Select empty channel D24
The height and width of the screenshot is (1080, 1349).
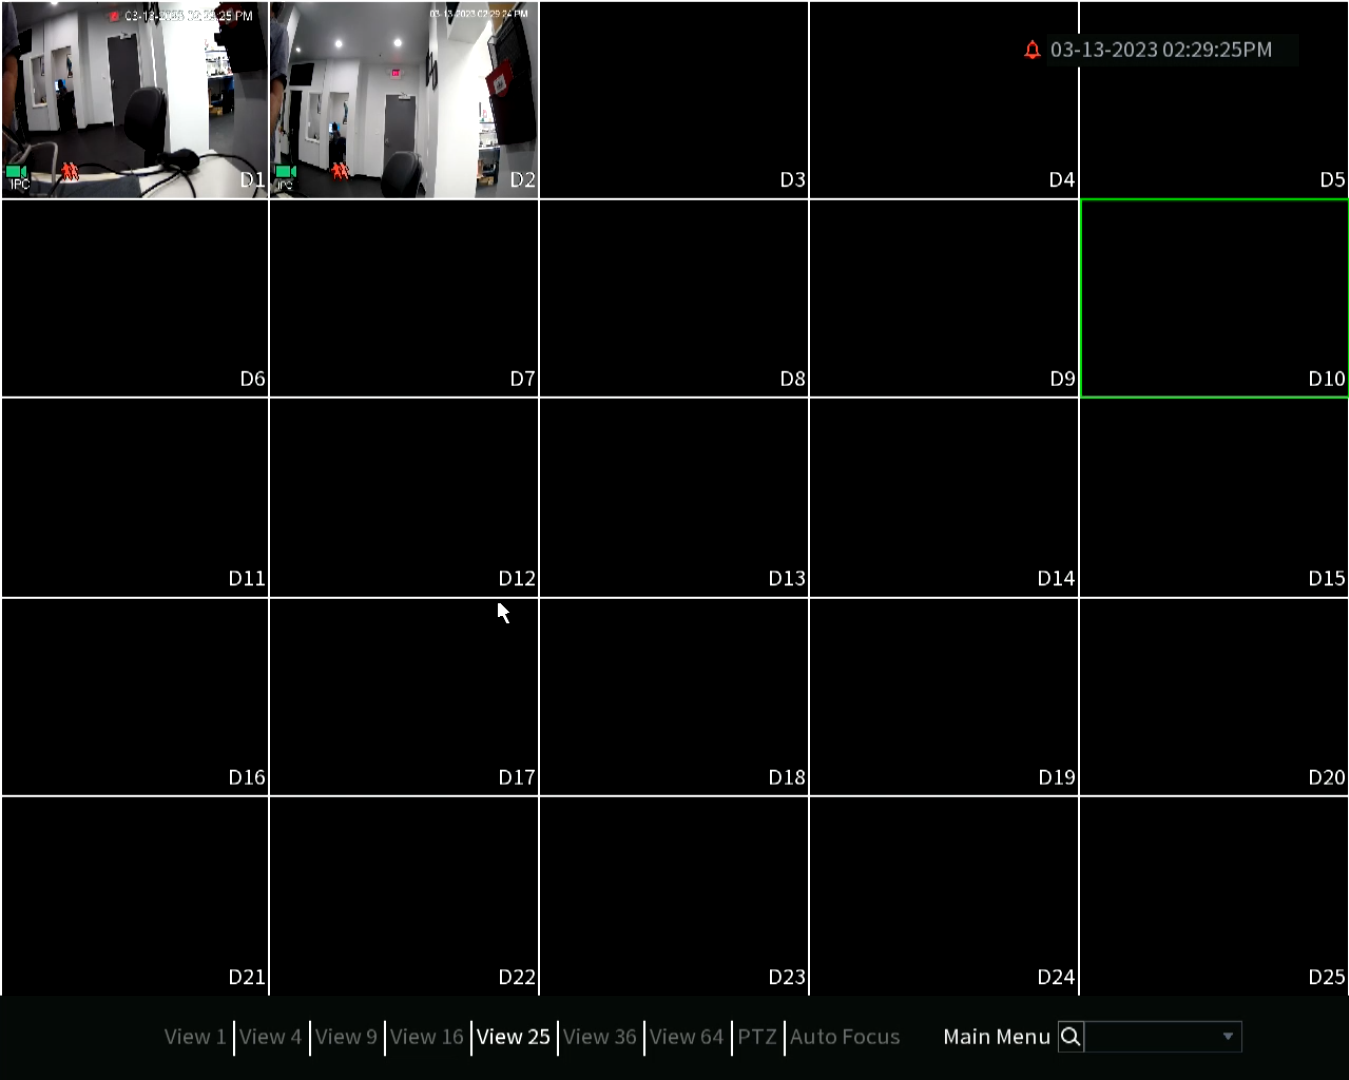[x=944, y=896]
